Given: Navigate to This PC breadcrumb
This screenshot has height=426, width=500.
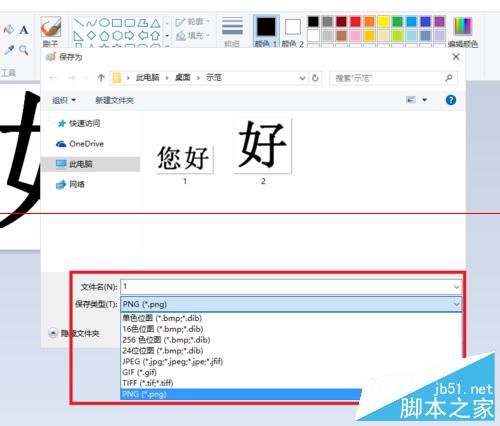Looking at the screenshot, I should [x=147, y=78].
